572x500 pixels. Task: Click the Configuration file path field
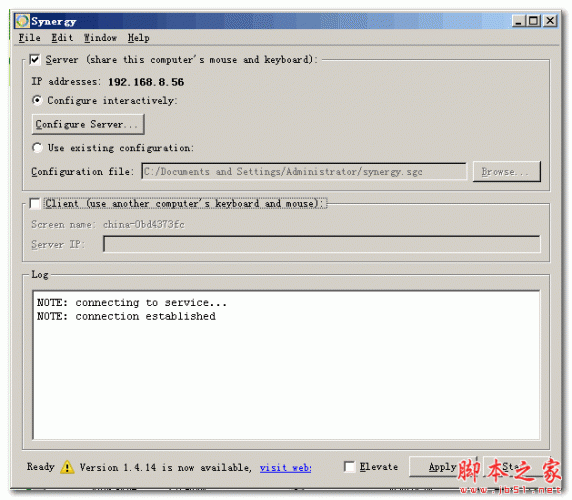click(x=304, y=171)
